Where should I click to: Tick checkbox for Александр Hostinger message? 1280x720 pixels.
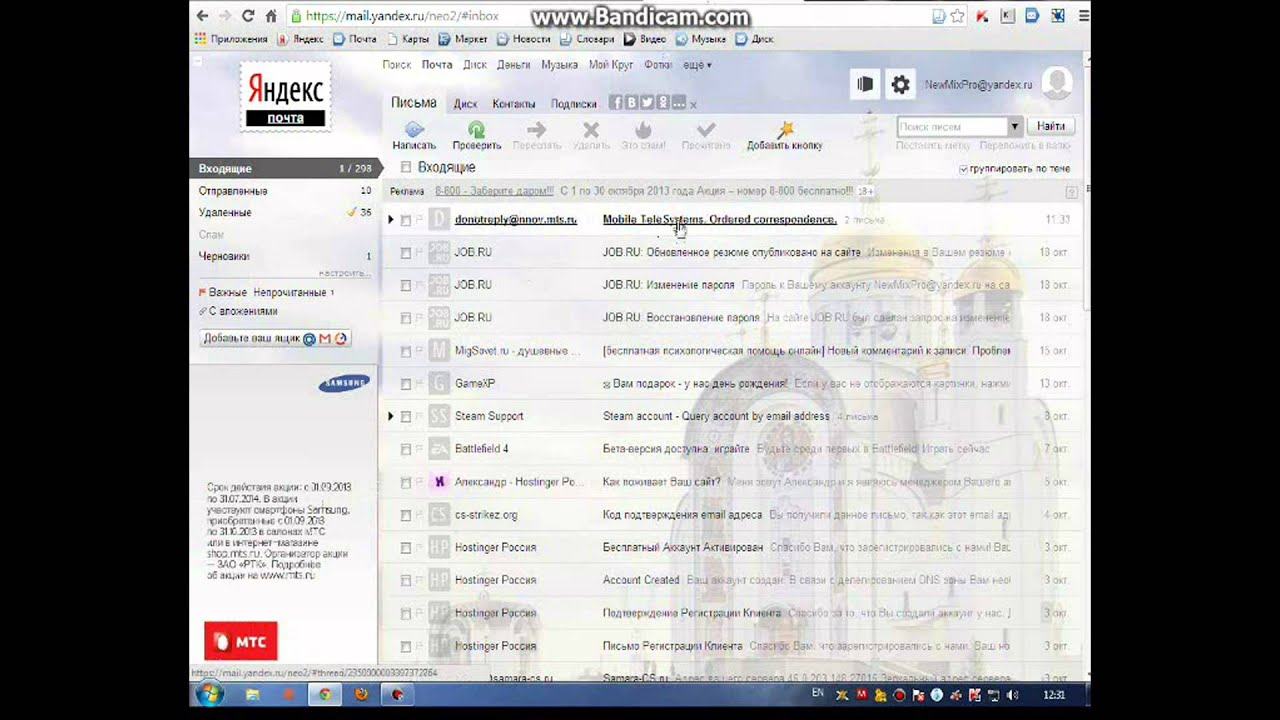point(406,482)
